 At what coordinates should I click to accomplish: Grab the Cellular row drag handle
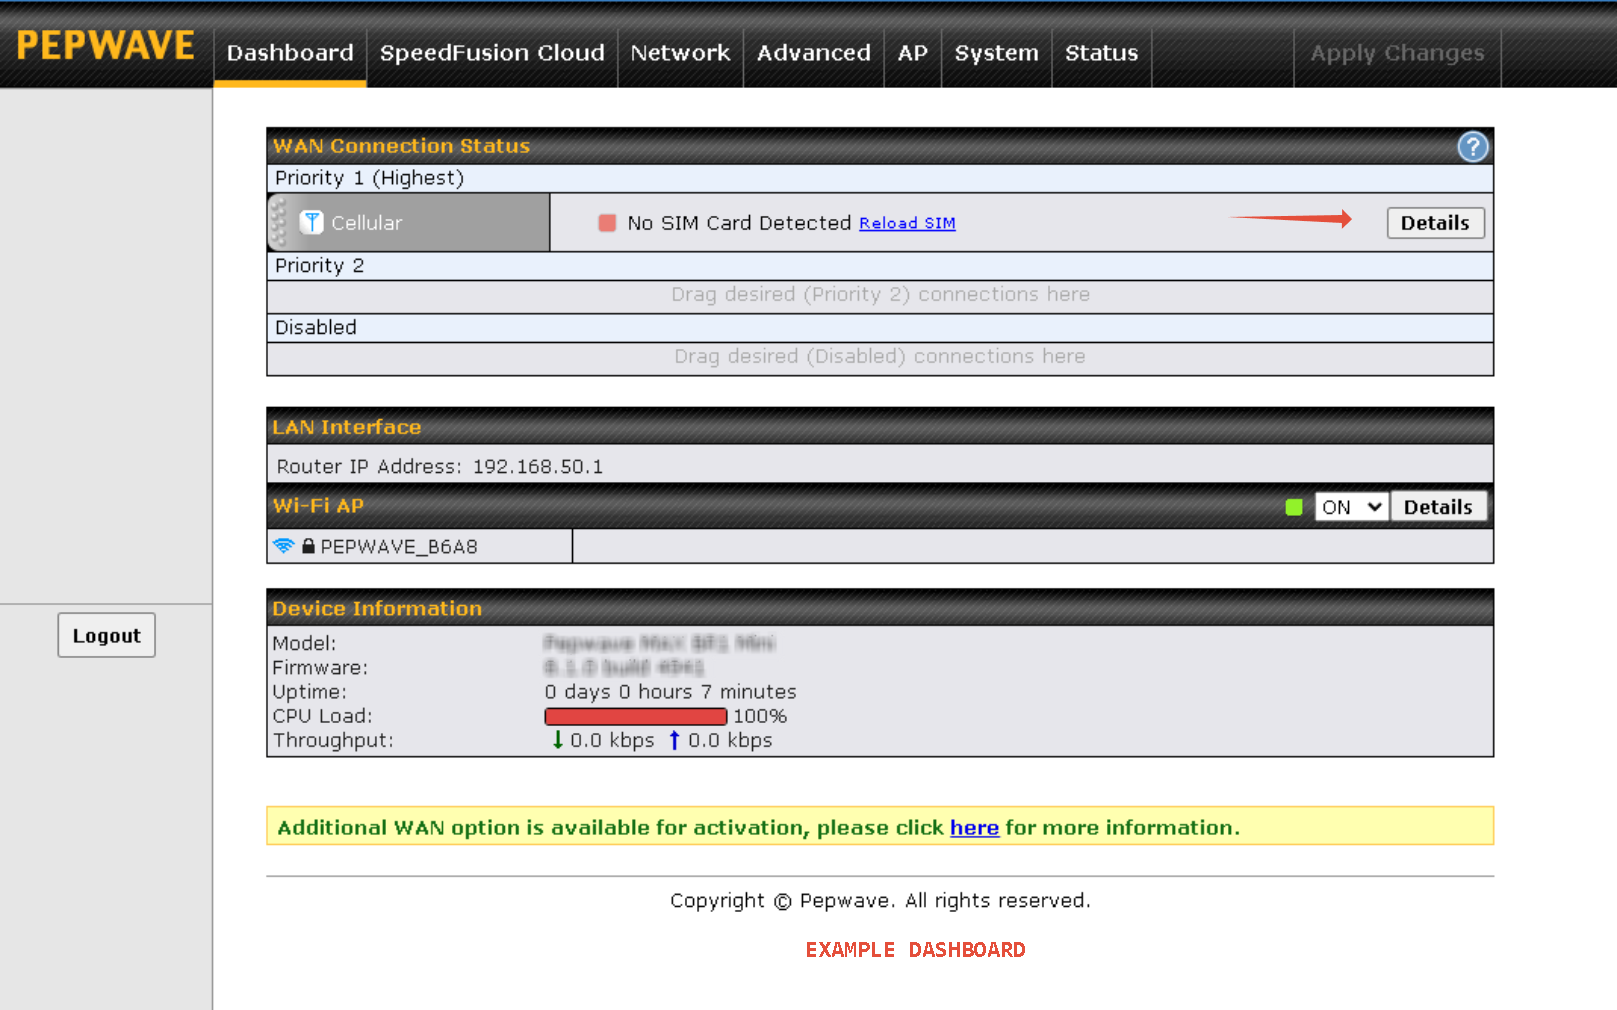coord(279,222)
